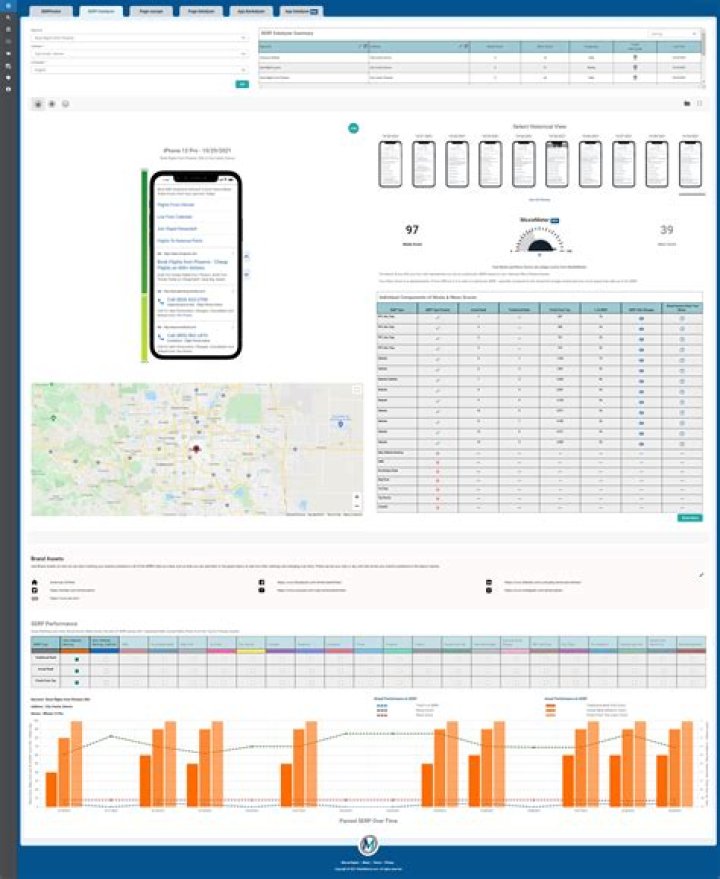Click the first orange legend swatch above chart
Screen dimensions: 720x879
pos(551,705)
